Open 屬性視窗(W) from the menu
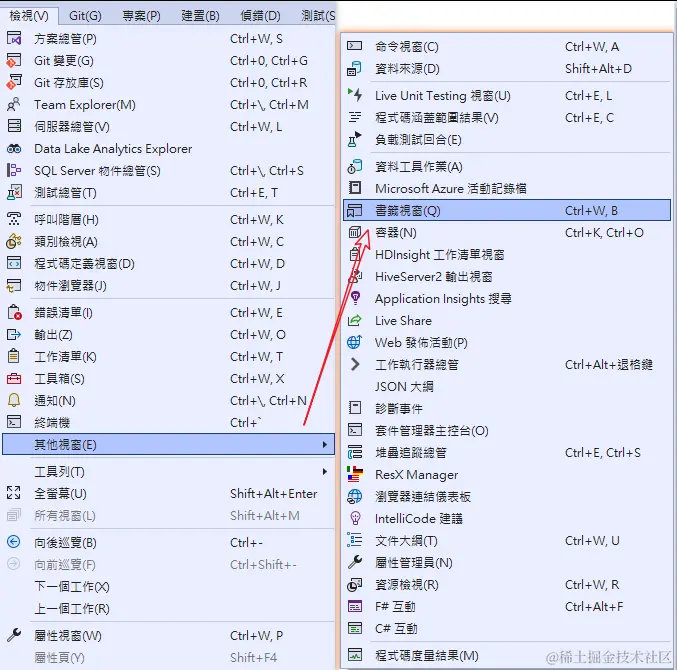This screenshot has width=677, height=670. pyautogui.click(x=168, y=635)
